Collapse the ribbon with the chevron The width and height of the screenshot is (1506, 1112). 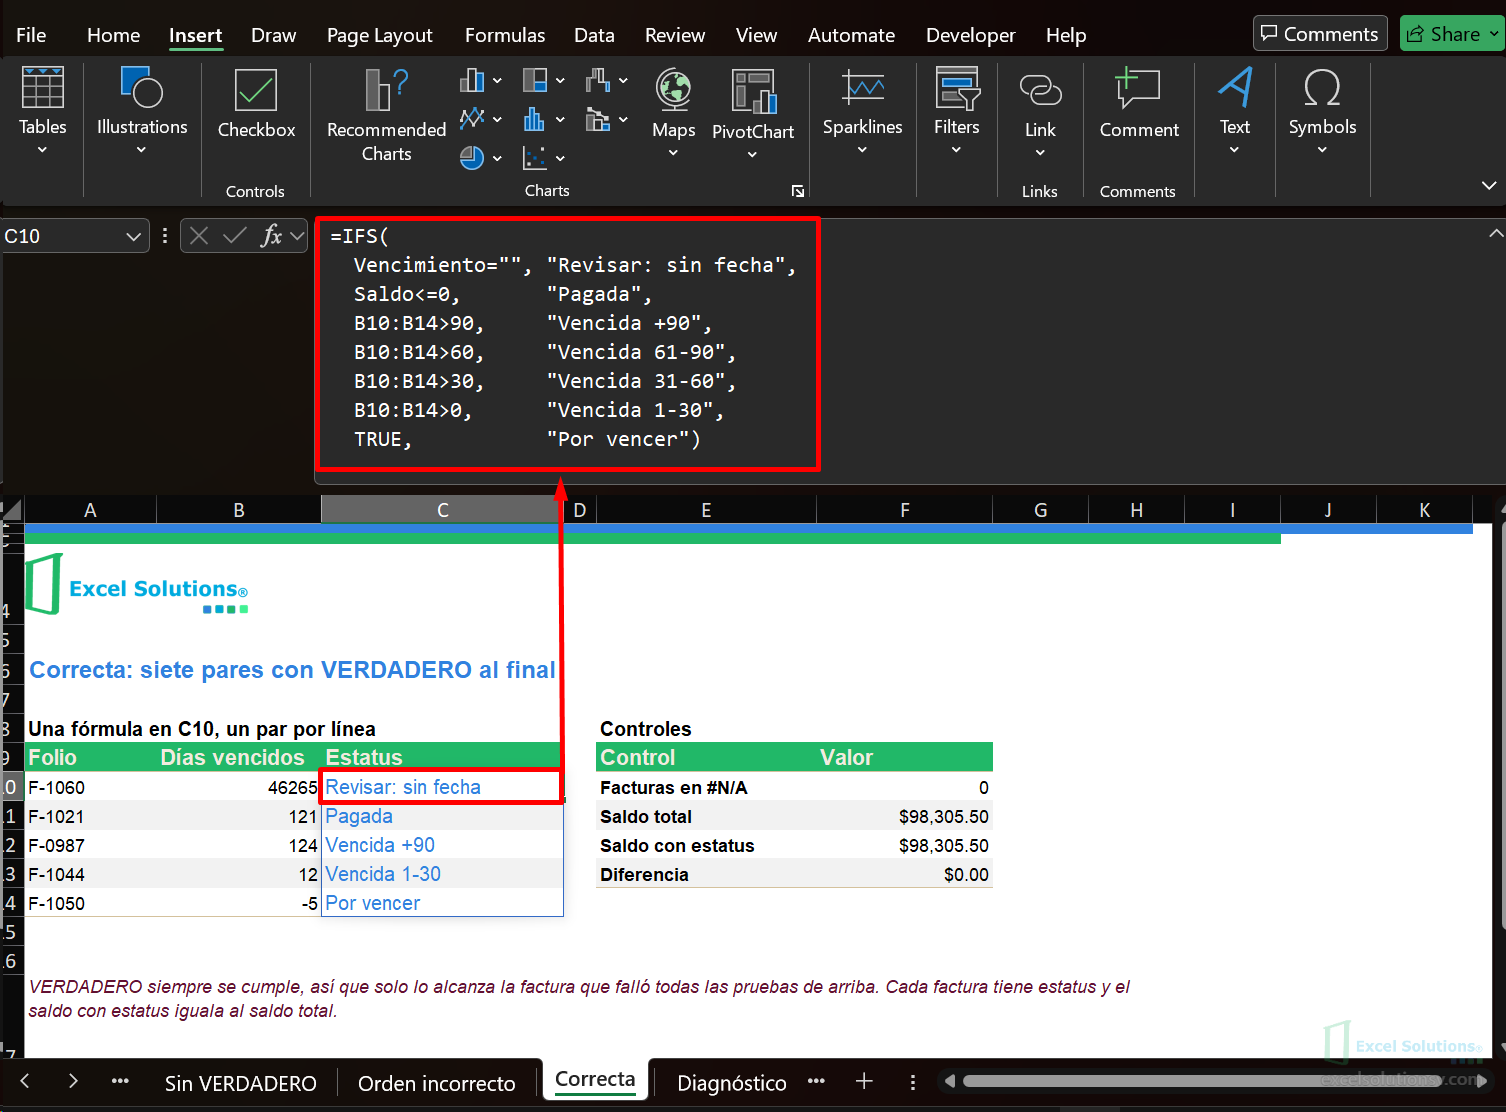point(1489,186)
